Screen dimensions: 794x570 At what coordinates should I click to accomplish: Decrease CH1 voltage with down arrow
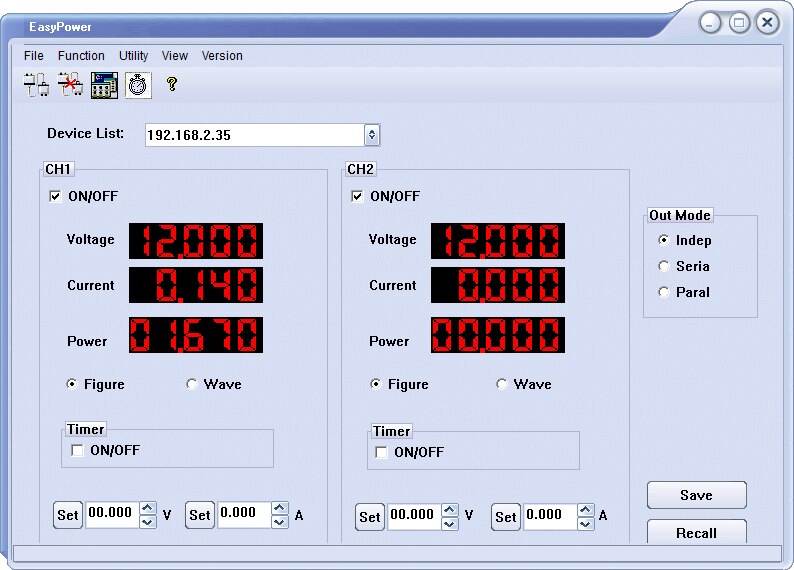point(148,521)
